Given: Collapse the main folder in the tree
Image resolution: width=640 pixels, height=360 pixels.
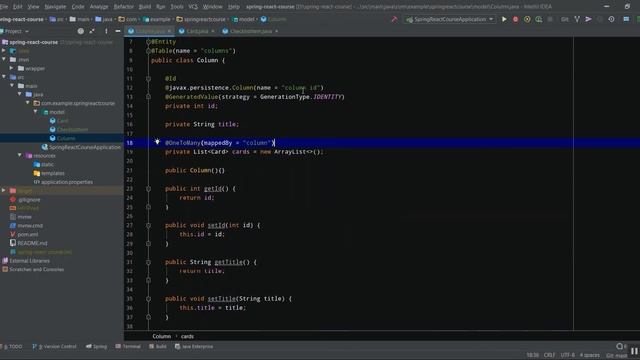Looking at the screenshot, I should point(12,86).
